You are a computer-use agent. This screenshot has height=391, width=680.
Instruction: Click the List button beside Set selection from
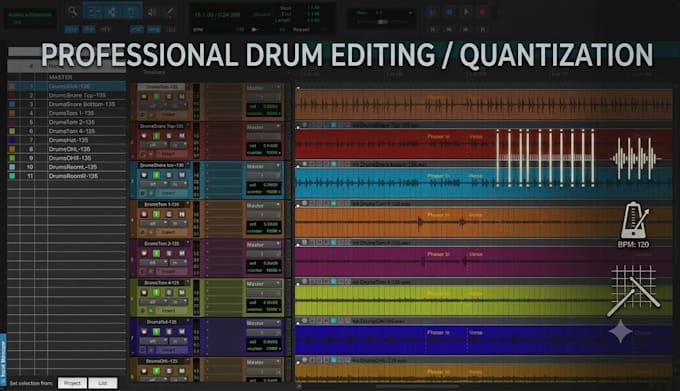point(103,383)
